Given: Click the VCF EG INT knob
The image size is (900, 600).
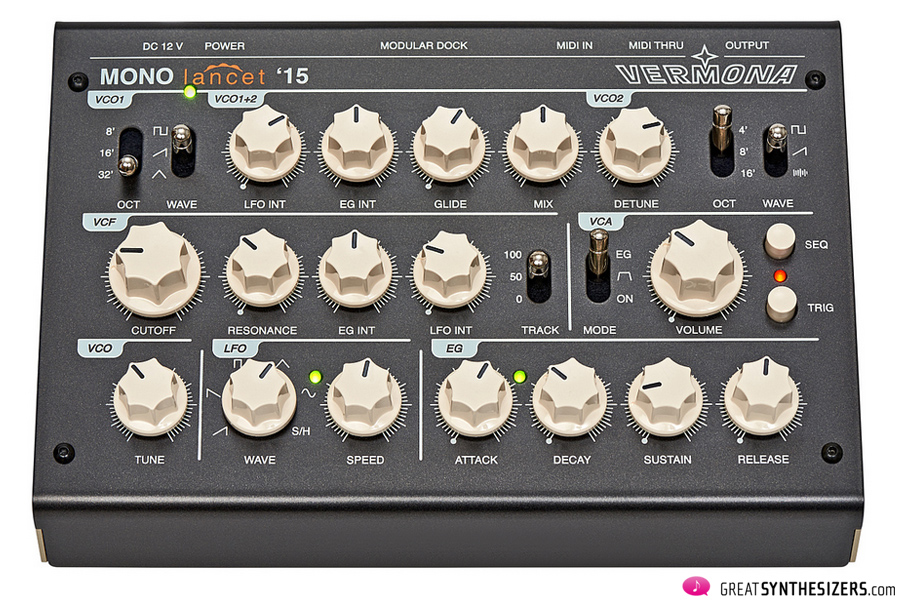Looking at the screenshot, I should tap(355, 271).
